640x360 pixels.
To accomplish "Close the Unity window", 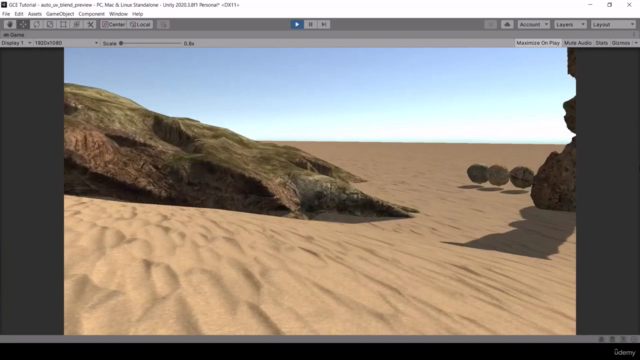I will 629,5.
